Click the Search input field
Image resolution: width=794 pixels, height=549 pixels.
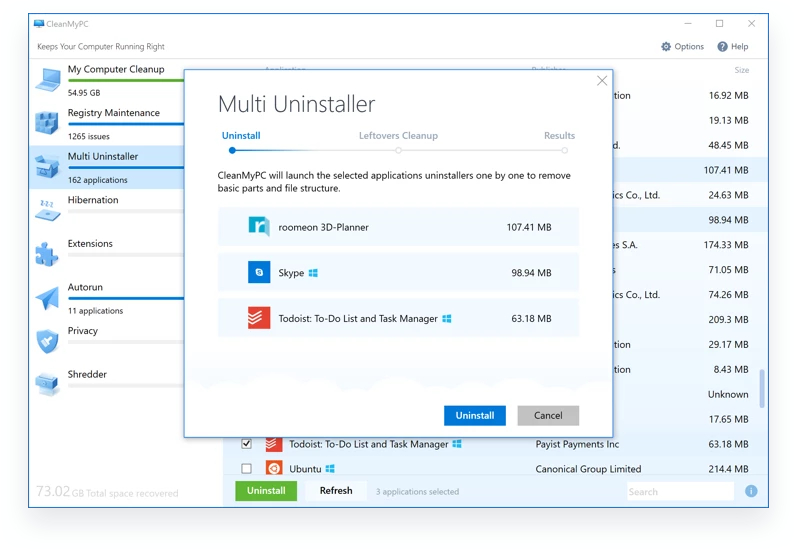[x=680, y=491]
